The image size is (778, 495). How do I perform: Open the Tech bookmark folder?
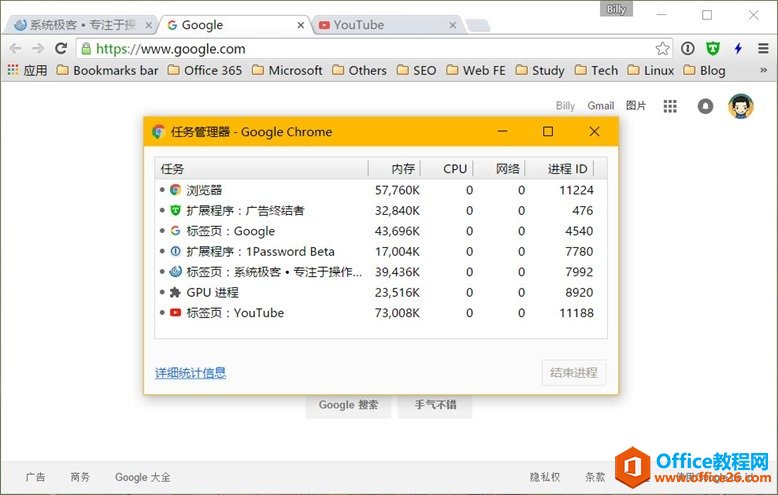pyautogui.click(x=596, y=70)
